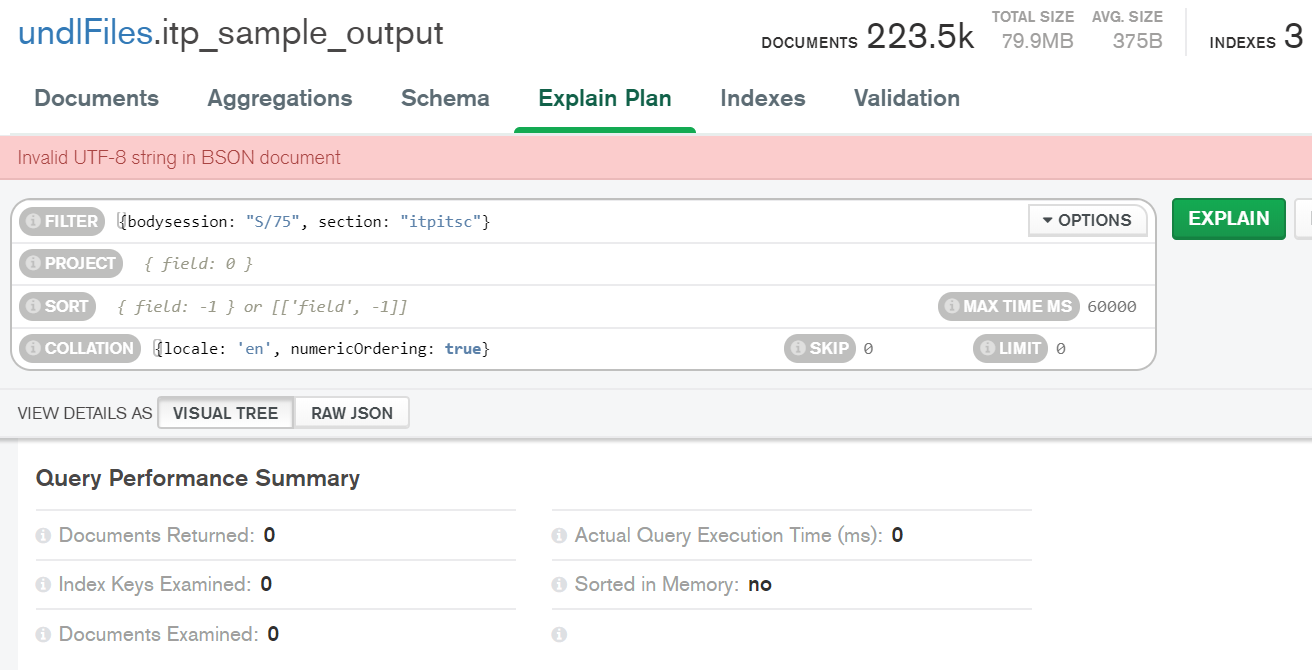Click the info icon beside Sorted in Memory
1312x670 pixels.
[x=559, y=585]
